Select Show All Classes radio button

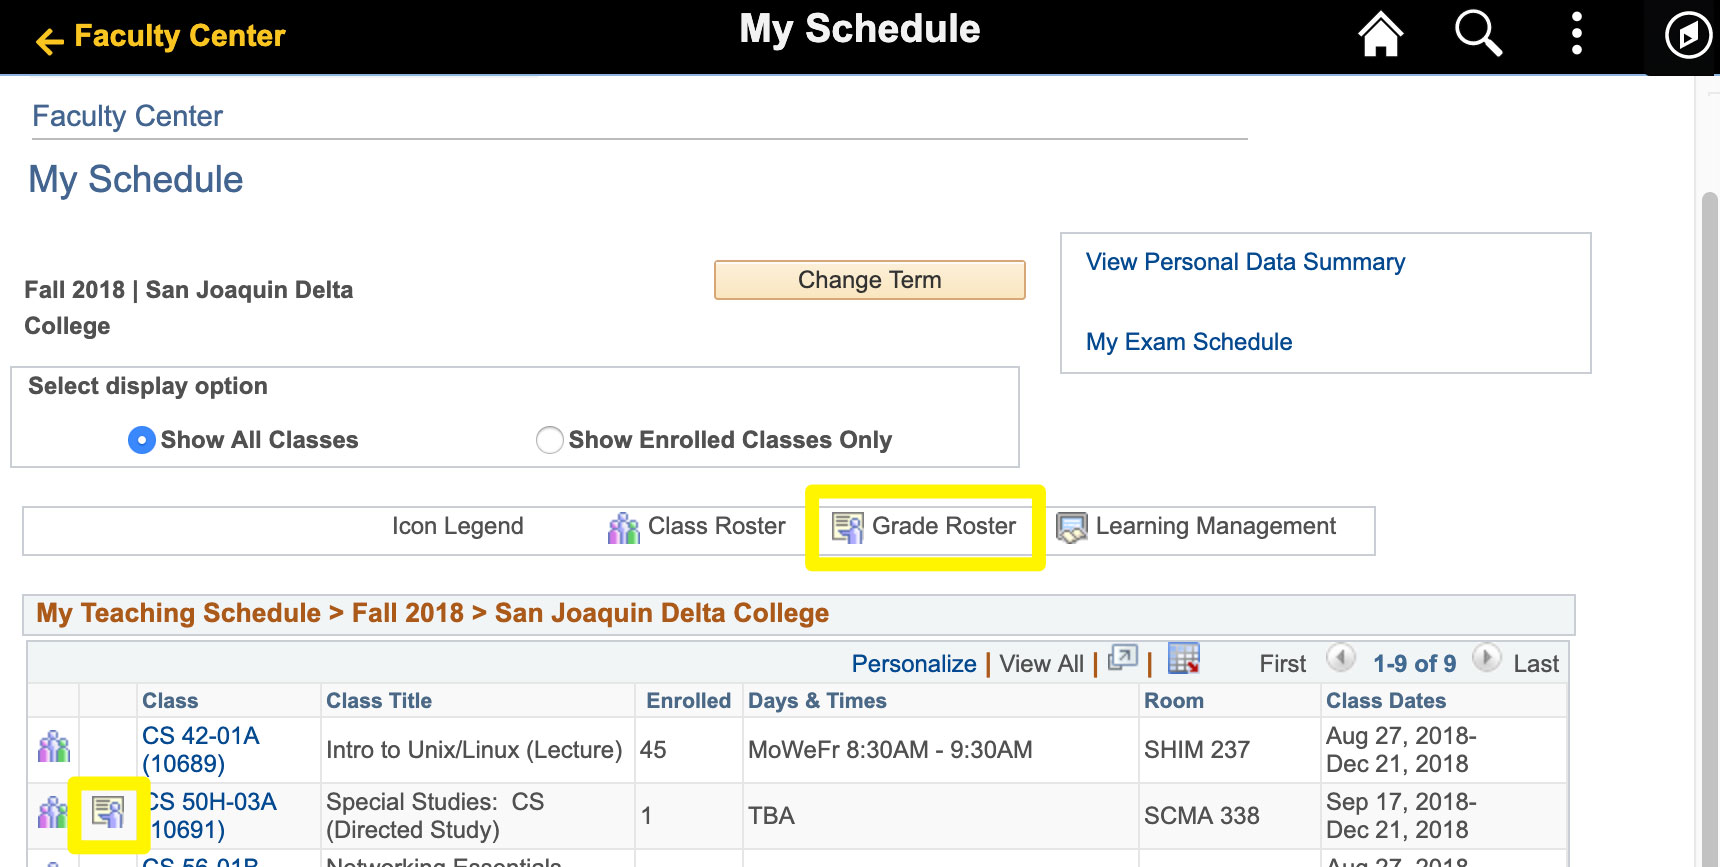pos(142,440)
